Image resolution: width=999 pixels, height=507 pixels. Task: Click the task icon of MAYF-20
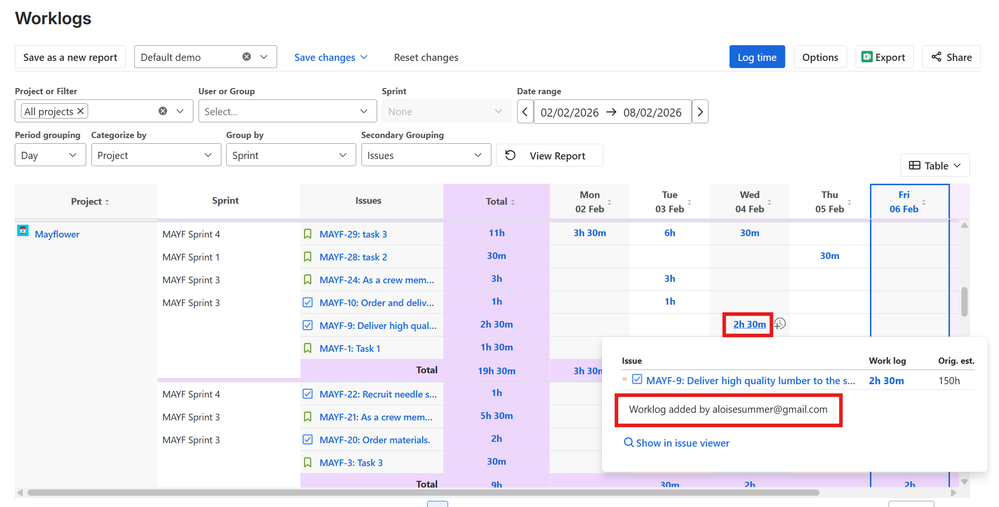pyautogui.click(x=308, y=439)
